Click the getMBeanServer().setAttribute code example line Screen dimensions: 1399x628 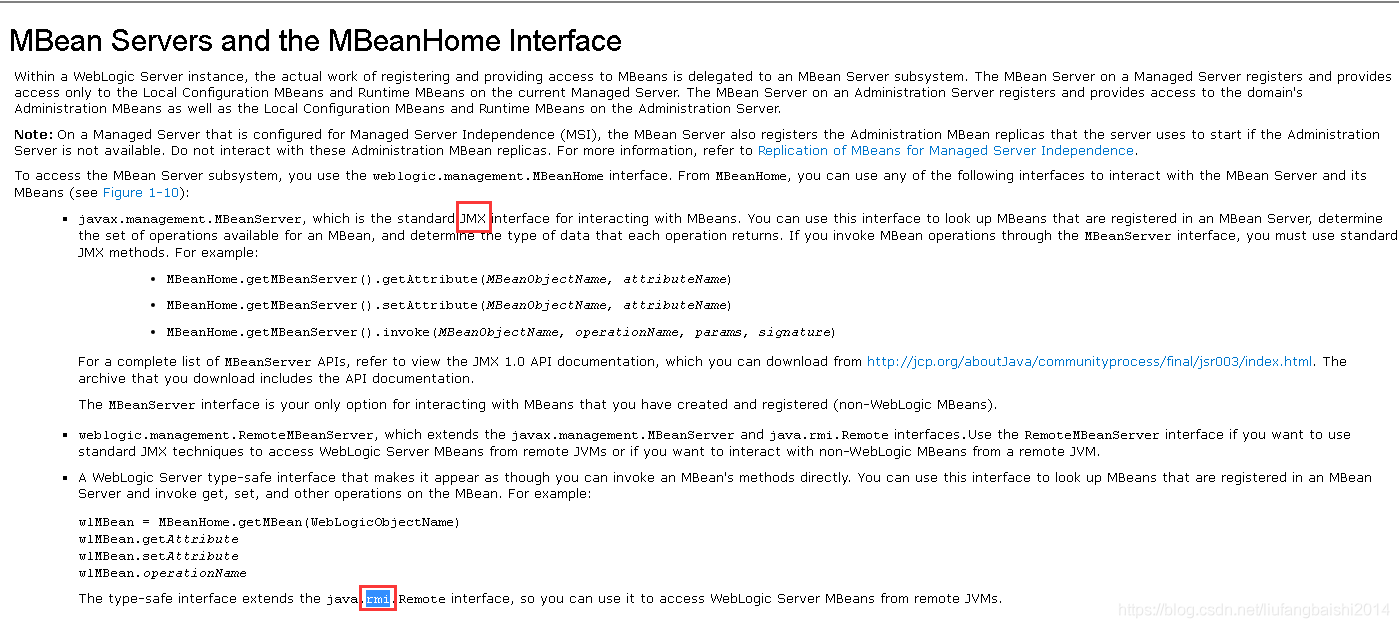pos(448,305)
